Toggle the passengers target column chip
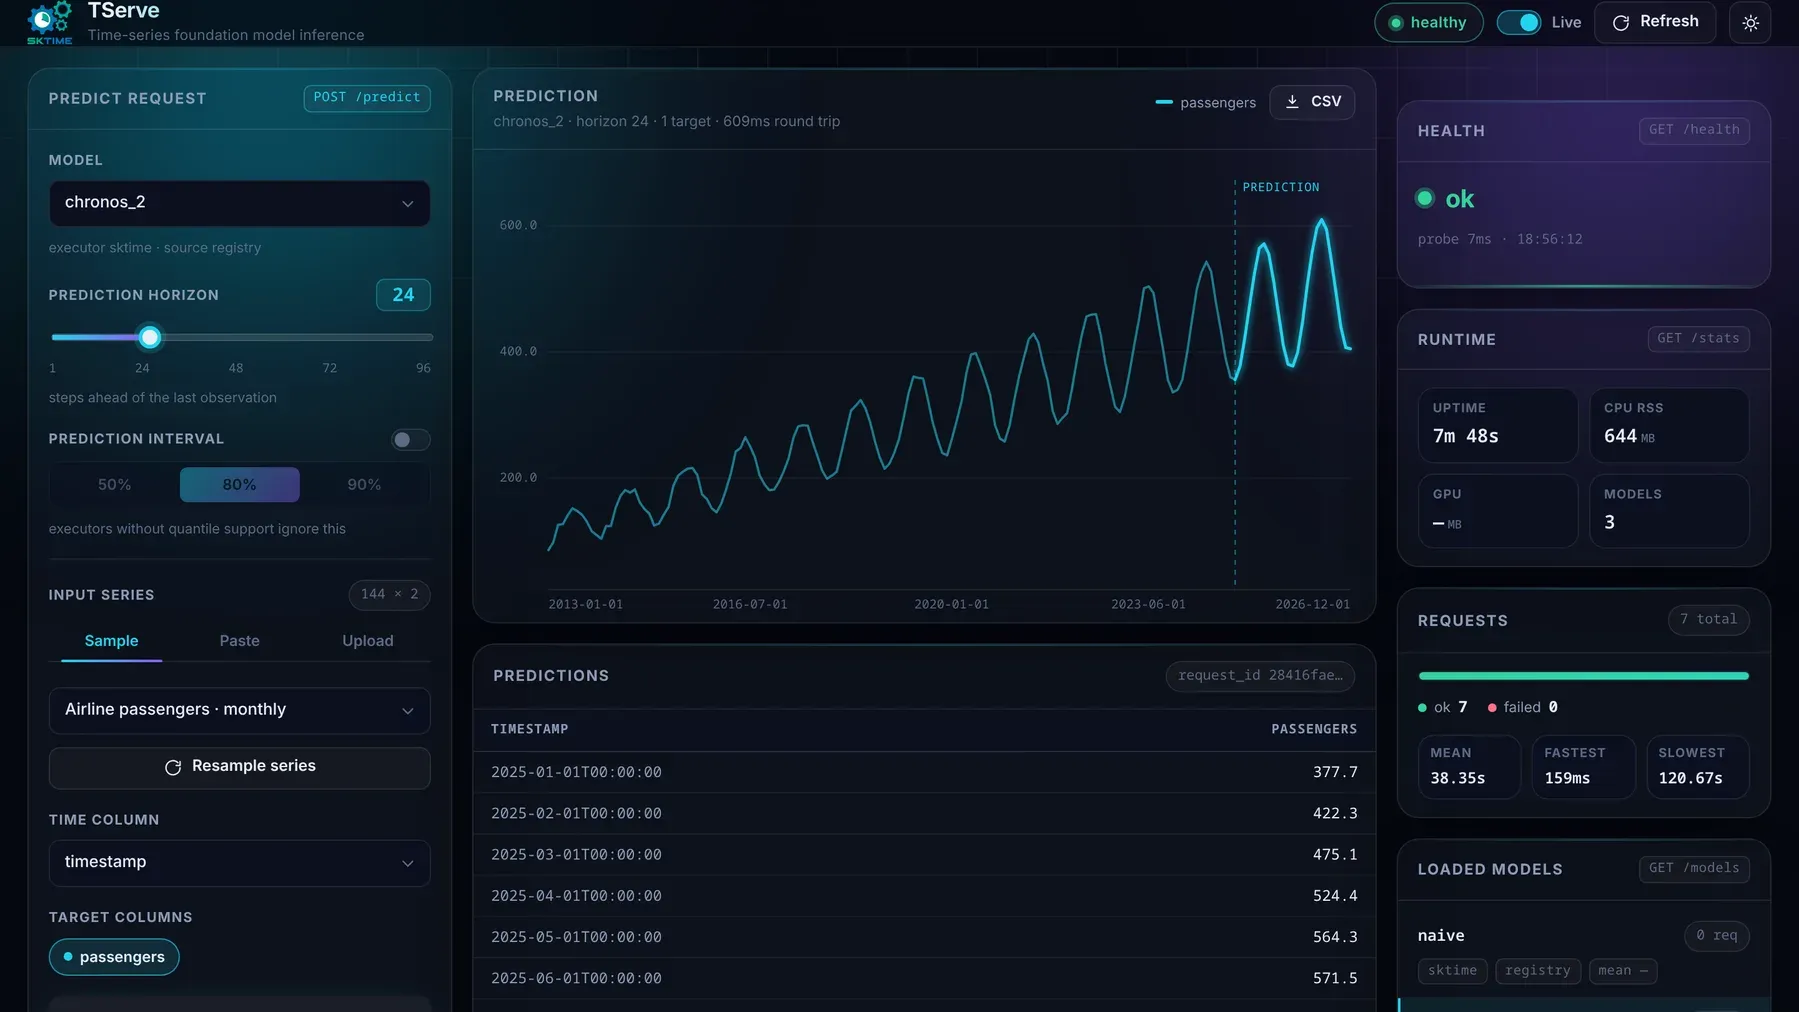The image size is (1799, 1012). [x=114, y=957]
